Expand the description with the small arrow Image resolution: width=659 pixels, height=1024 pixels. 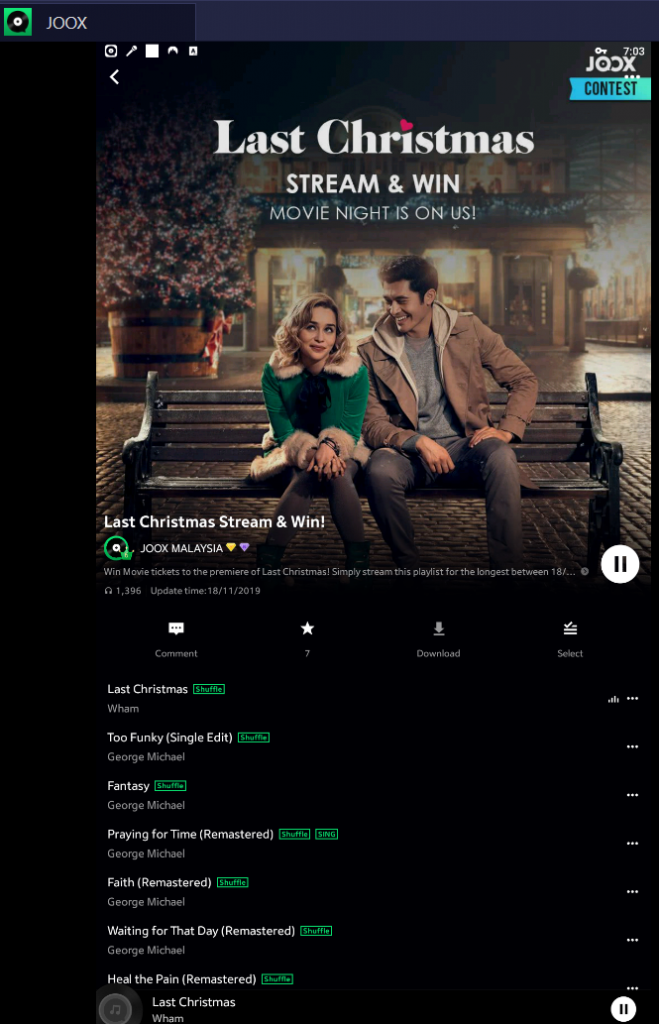[585, 571]
